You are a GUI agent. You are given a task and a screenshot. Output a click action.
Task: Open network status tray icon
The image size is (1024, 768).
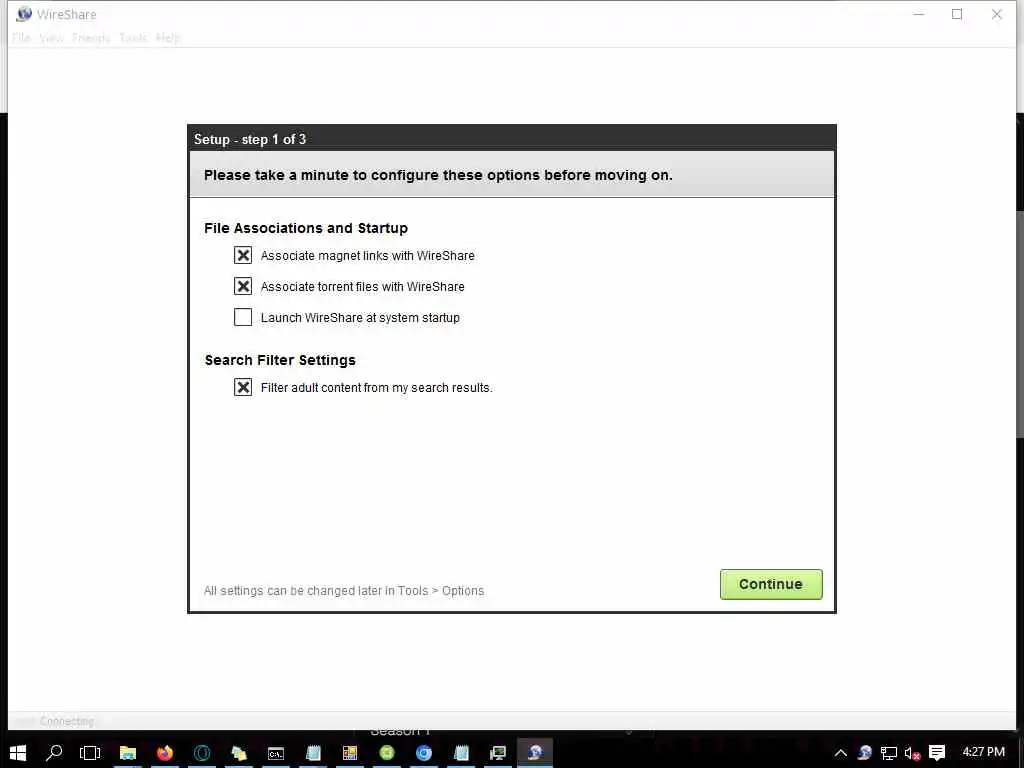(889, 753)
